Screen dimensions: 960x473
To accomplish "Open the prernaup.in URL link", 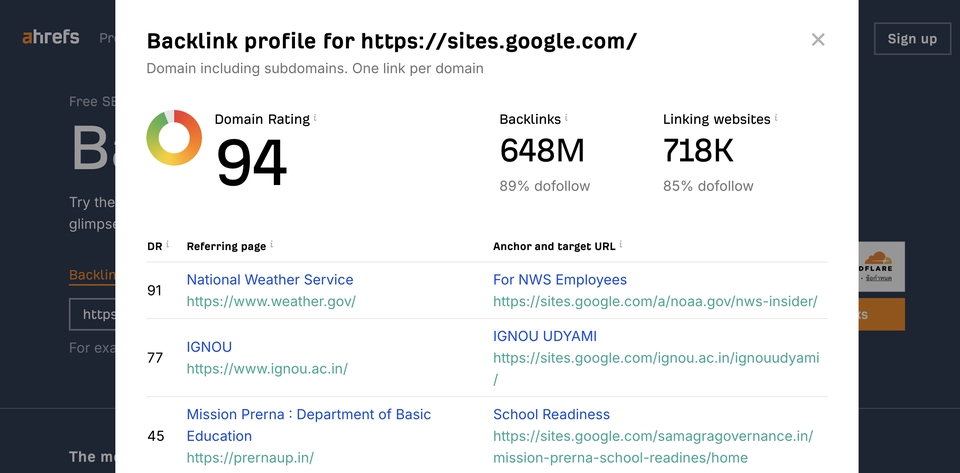I will click(x=250, y=458).
